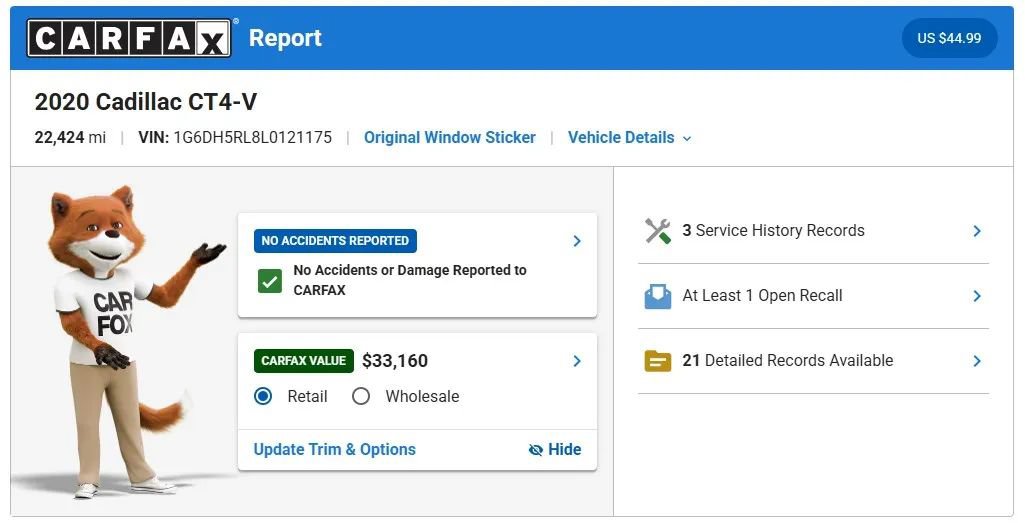Click the Open Recall envelope icon

click(x=658, y=296)
